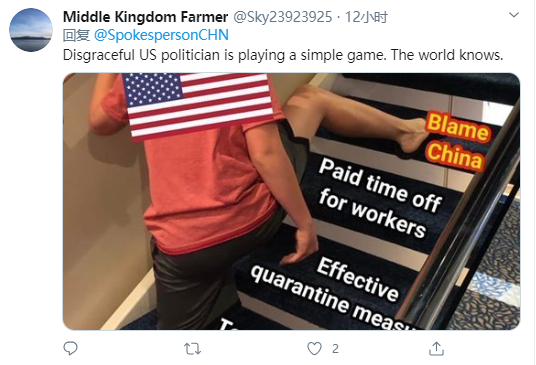
Task: Open the share menu via the upload icon
Action: tap(436, 349)
